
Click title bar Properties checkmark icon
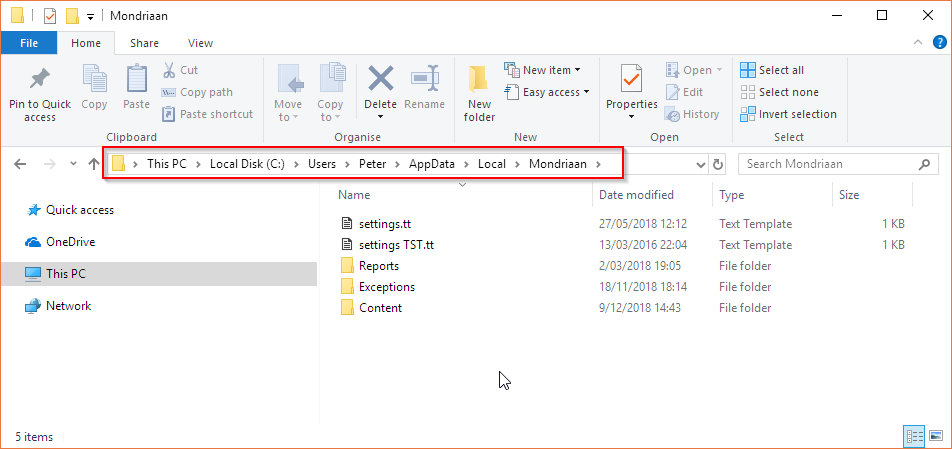click(50, 16)
